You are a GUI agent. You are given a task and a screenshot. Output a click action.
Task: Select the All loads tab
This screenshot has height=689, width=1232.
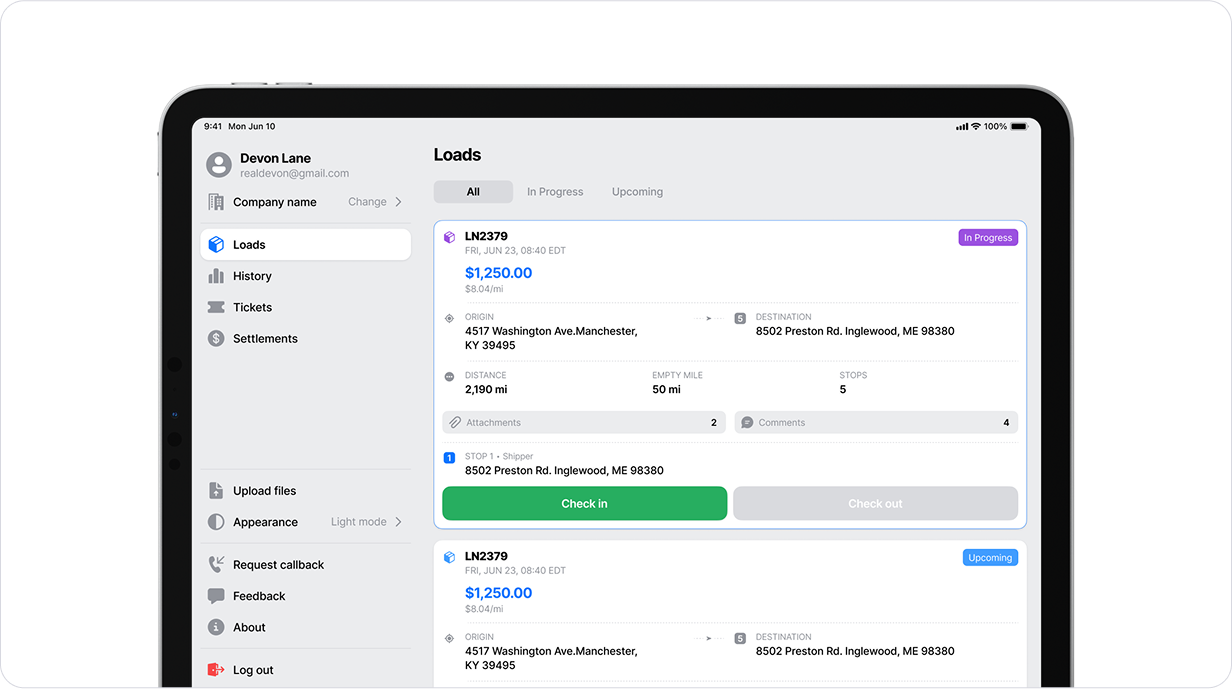pos(473,192)
